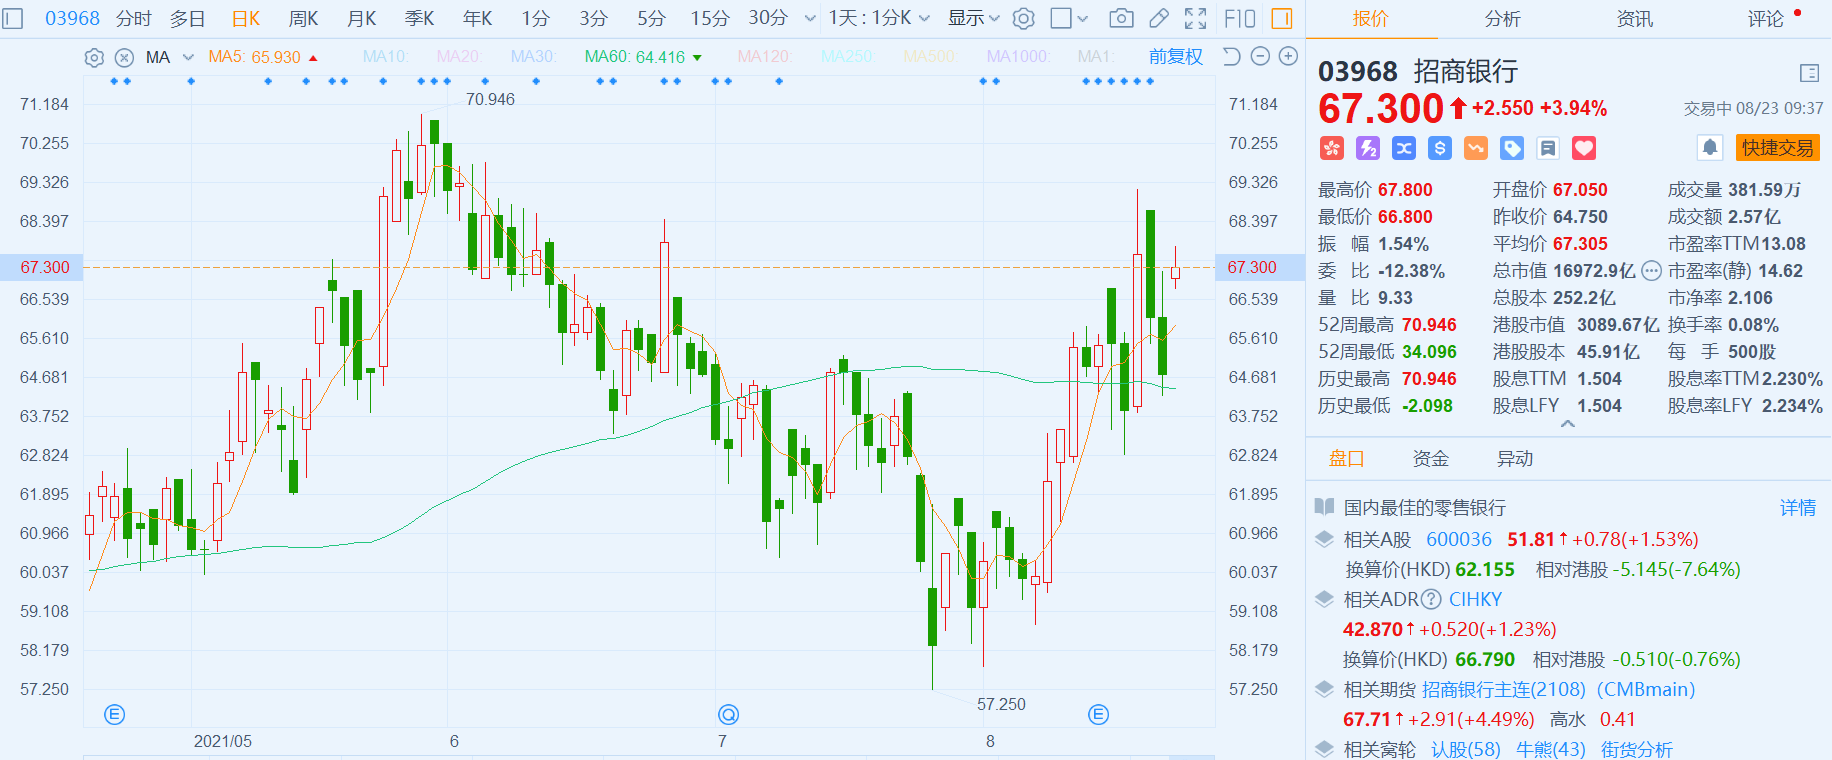Switch to the 周K weekly chart
The height and width of the screenshot is (760, 1832).
303,18
